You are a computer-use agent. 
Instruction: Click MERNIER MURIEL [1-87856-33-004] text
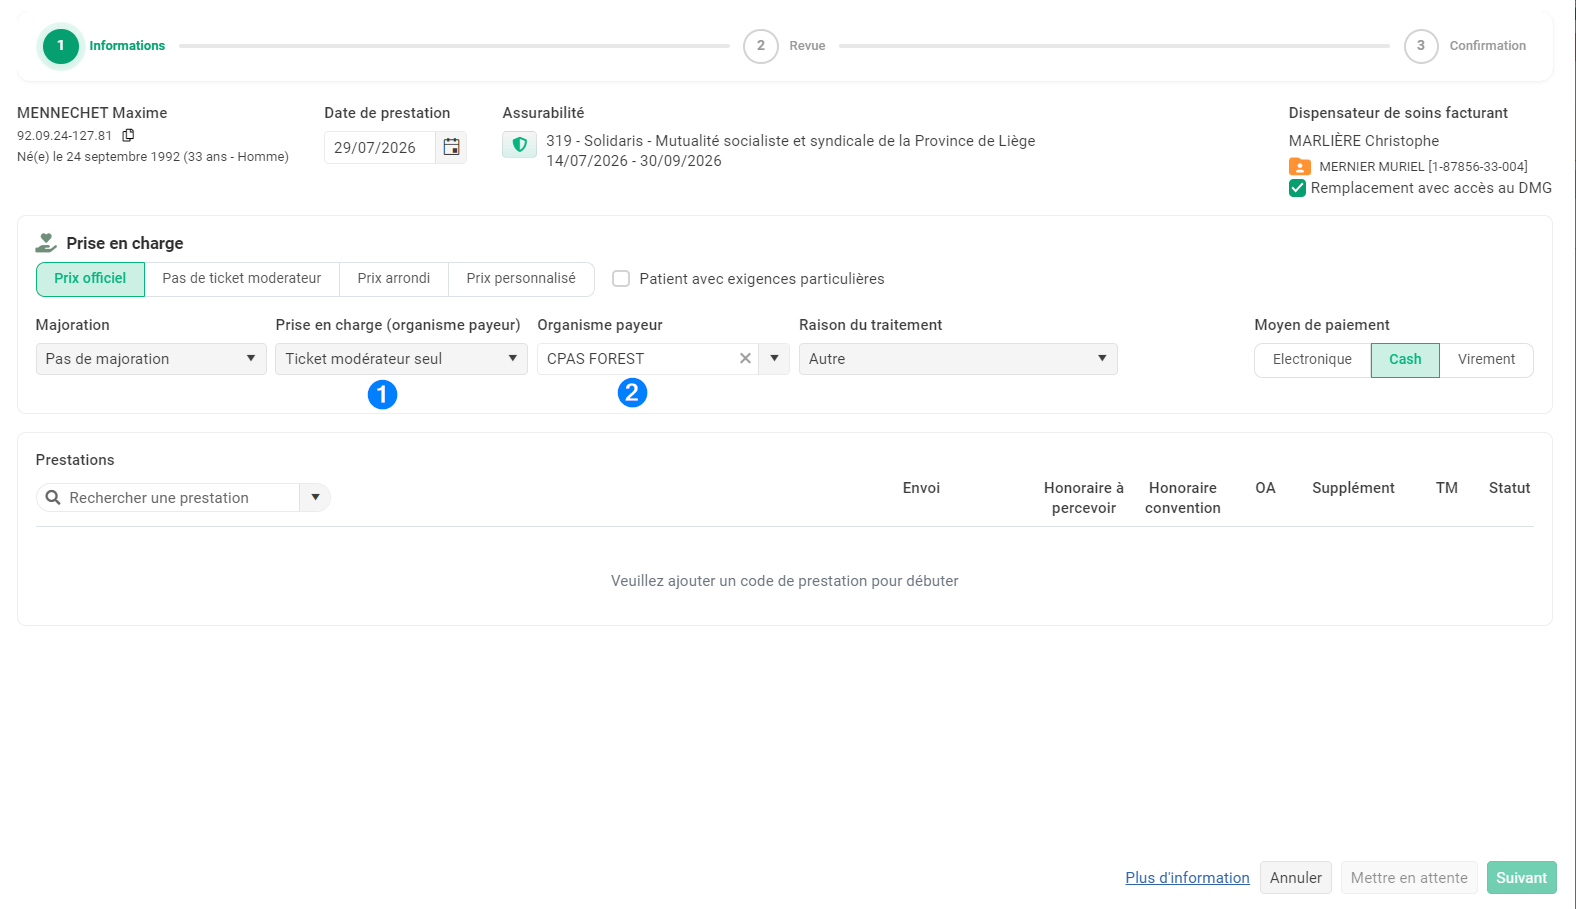tap(1423, 167)
